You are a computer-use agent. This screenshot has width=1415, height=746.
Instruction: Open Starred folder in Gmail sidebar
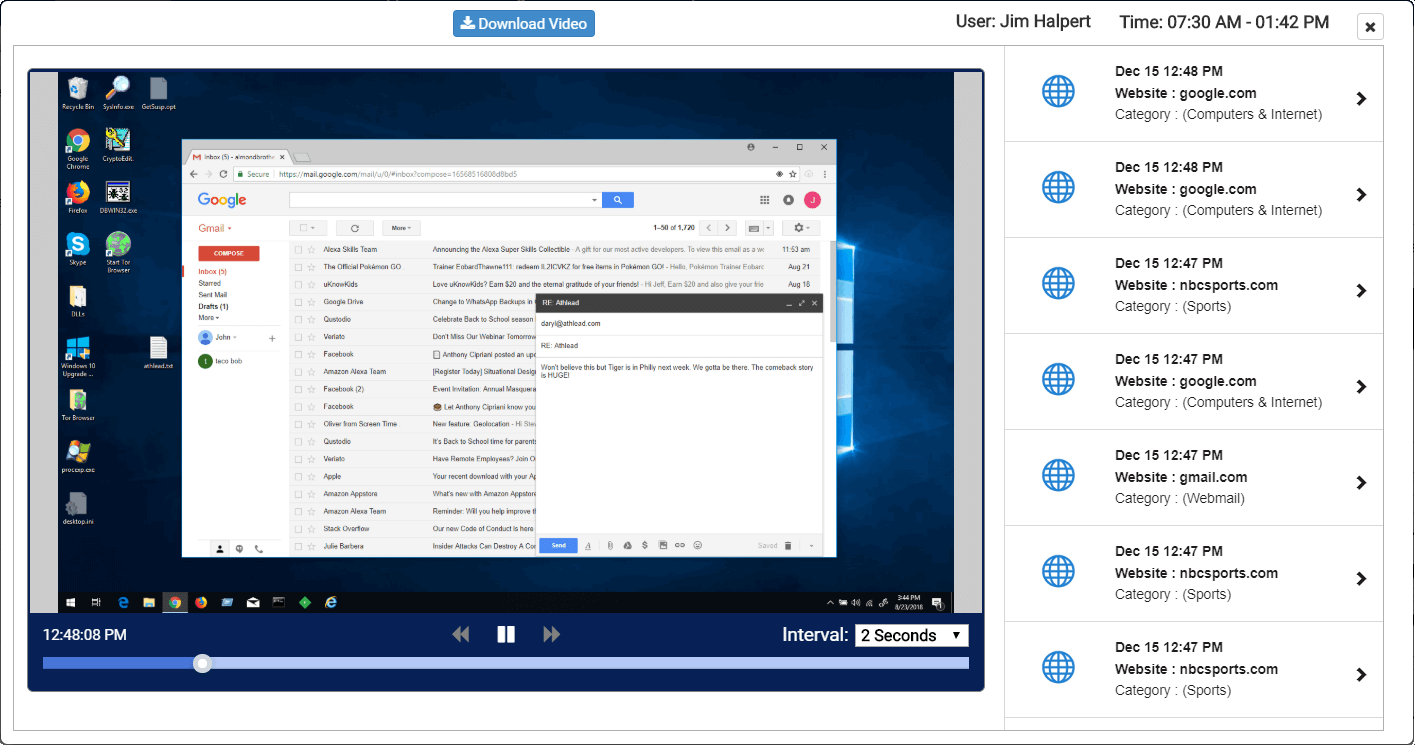coord(209,284)
